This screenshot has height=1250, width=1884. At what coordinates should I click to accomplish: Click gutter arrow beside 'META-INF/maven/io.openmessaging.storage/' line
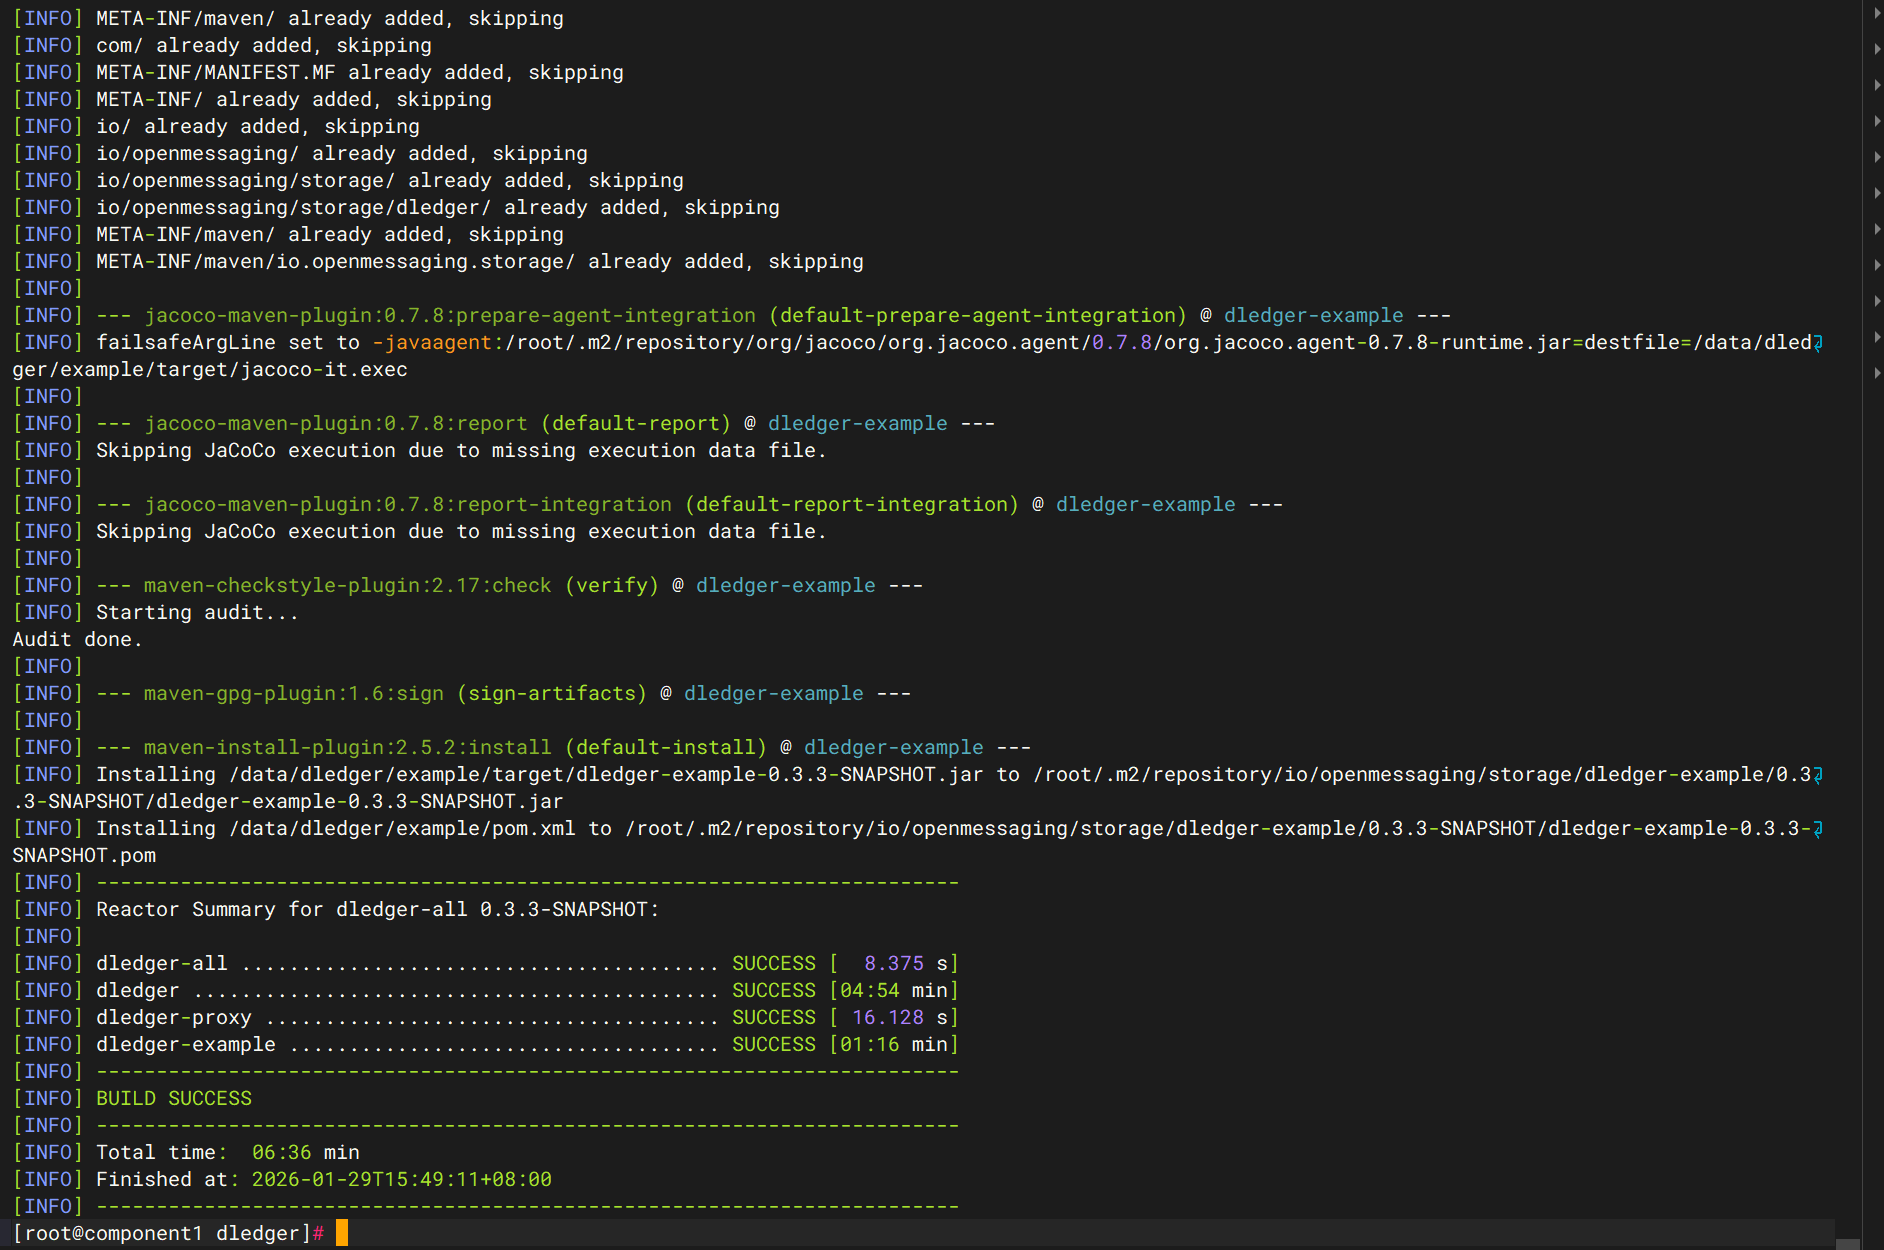pos(1877,265)
